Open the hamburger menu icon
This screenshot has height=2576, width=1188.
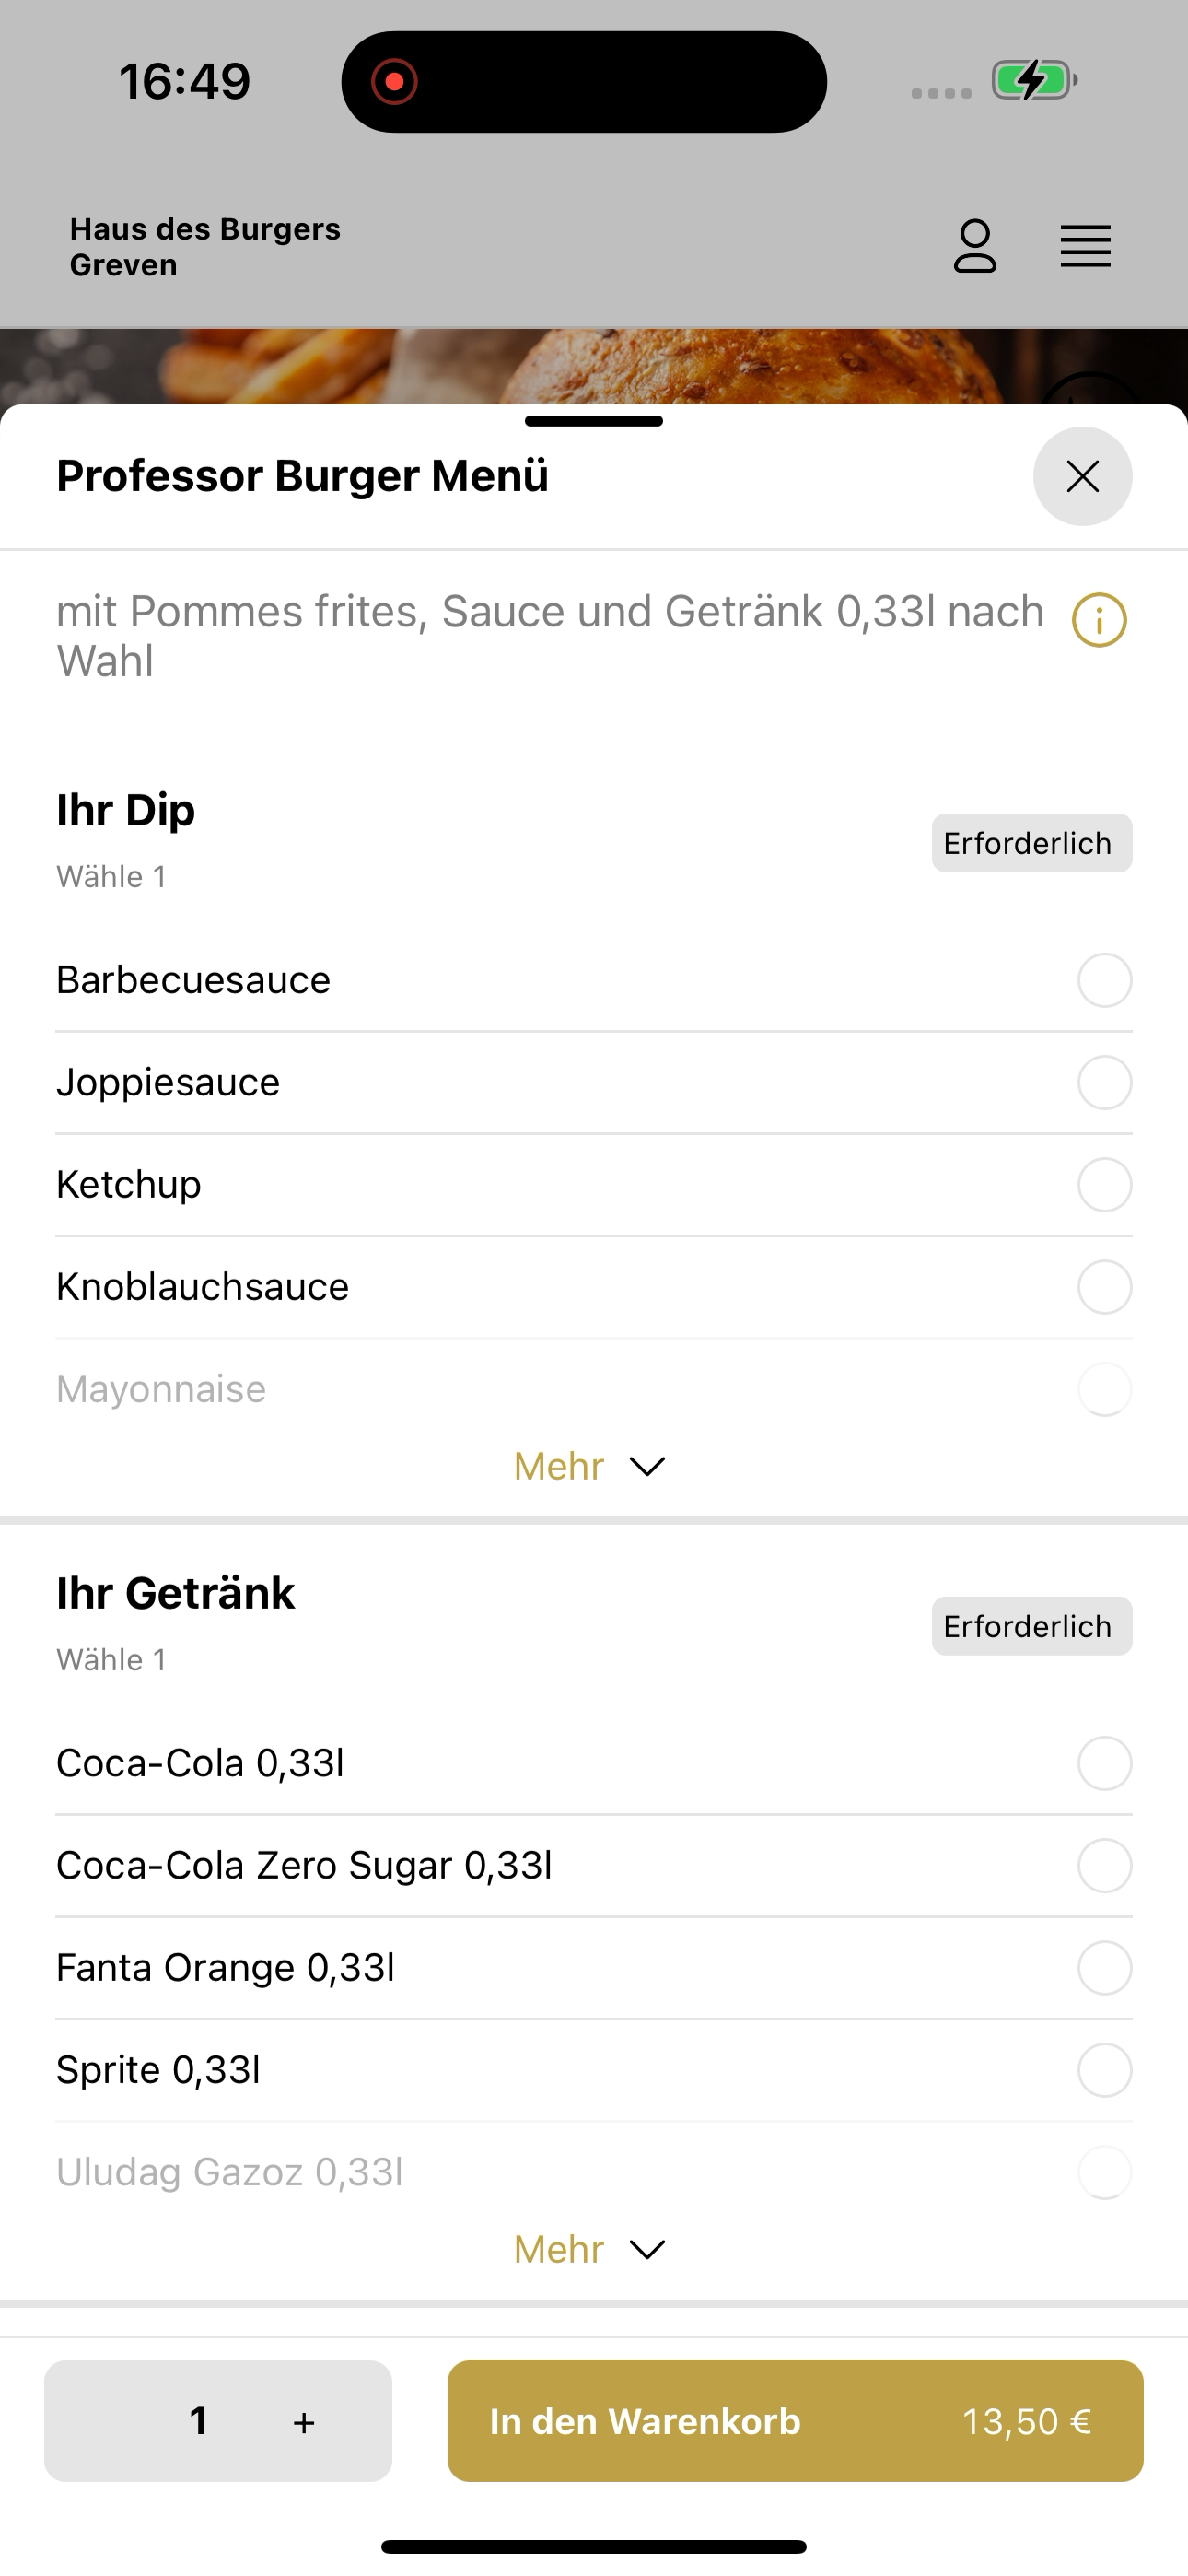pos(1085,246)
